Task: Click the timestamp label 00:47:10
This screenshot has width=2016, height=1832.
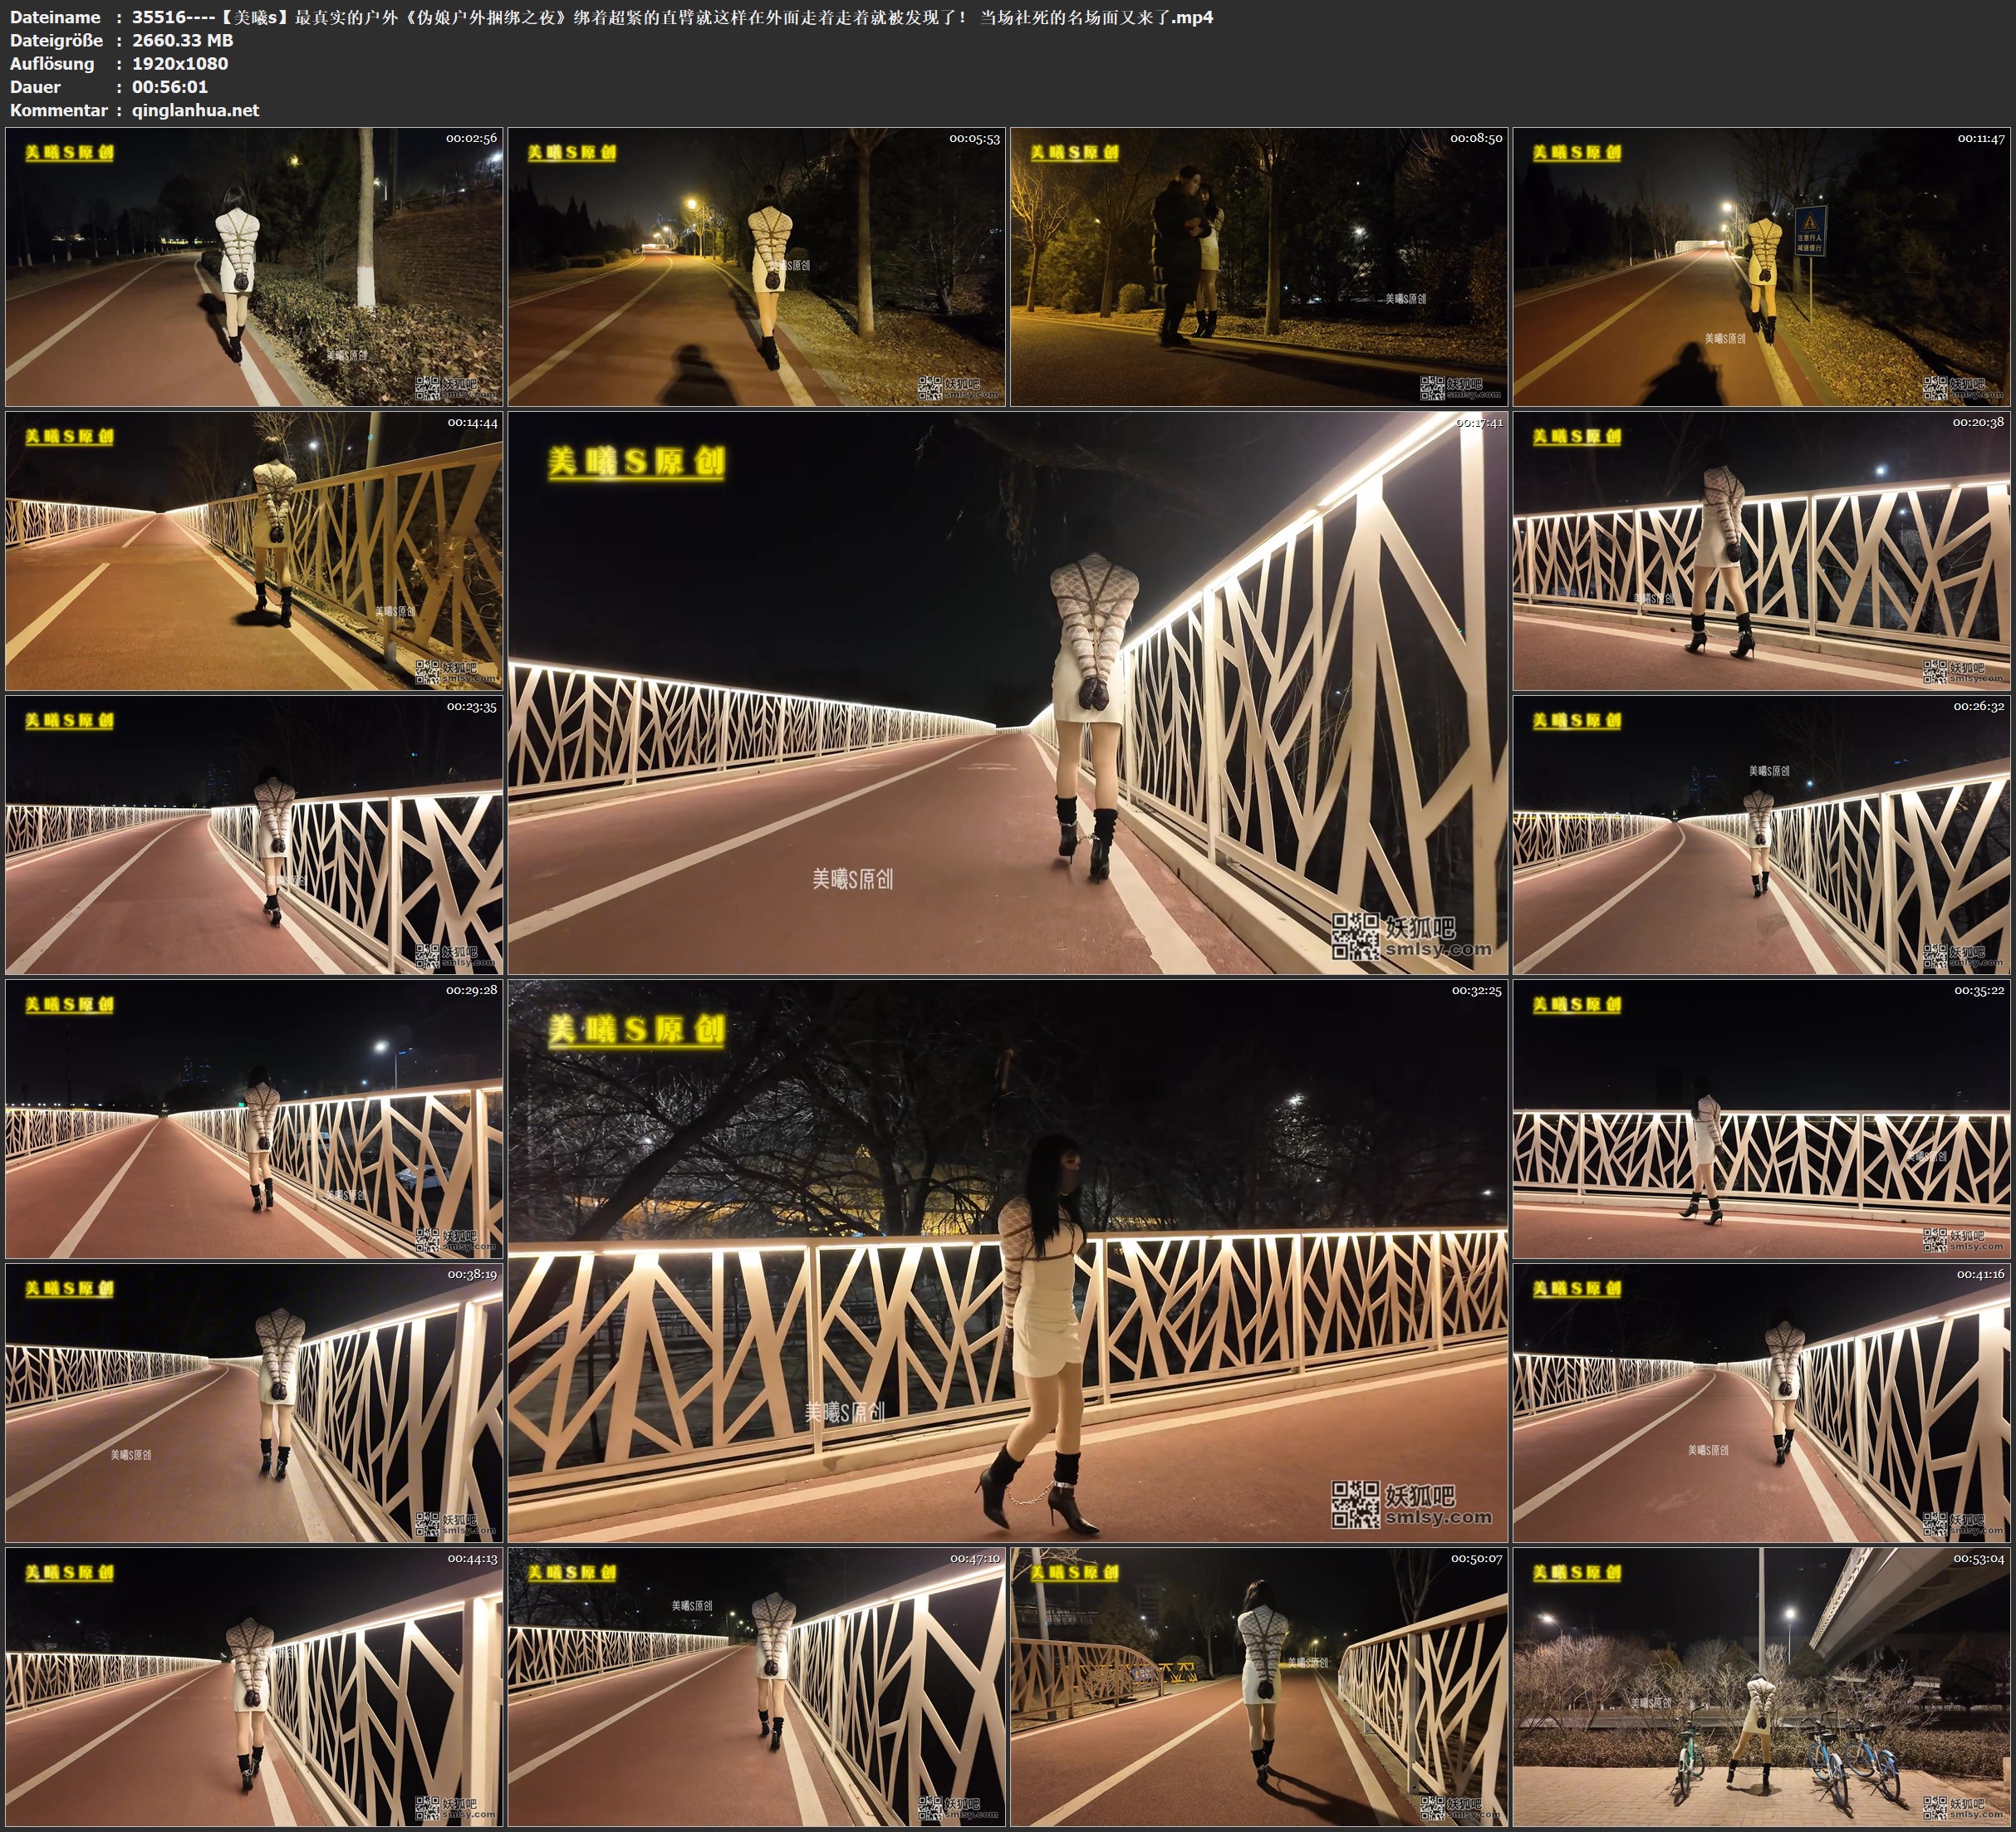Action: (974, 1558)
